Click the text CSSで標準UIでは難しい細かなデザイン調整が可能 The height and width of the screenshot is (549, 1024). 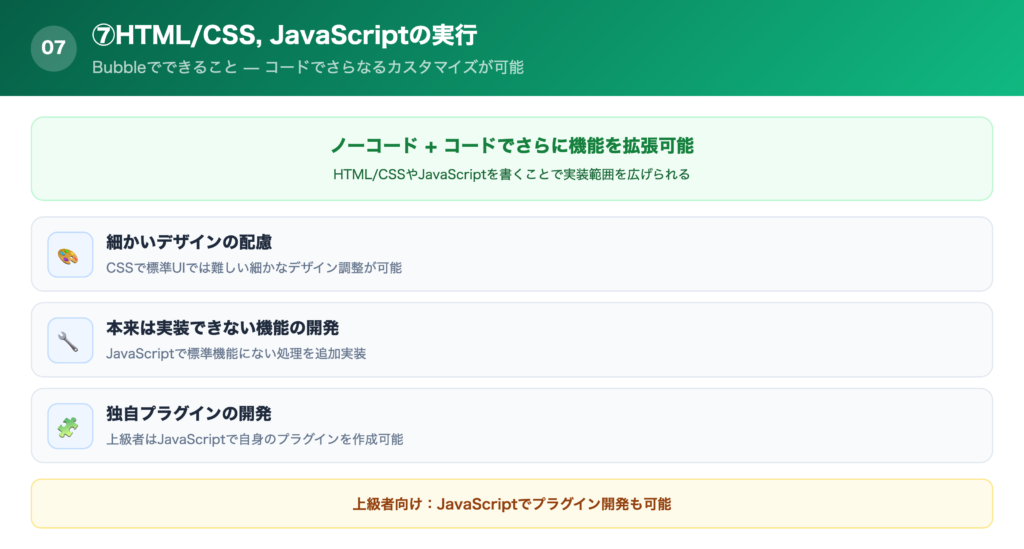coord(254,268)
